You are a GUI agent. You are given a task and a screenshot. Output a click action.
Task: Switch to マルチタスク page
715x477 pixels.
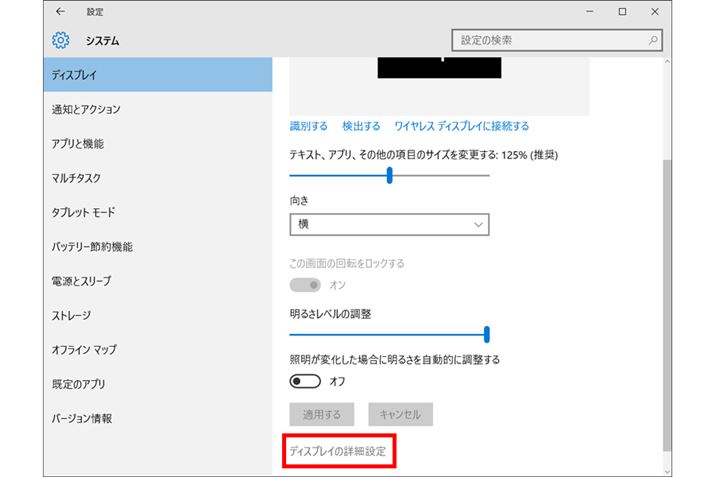(x=158, y=178)
